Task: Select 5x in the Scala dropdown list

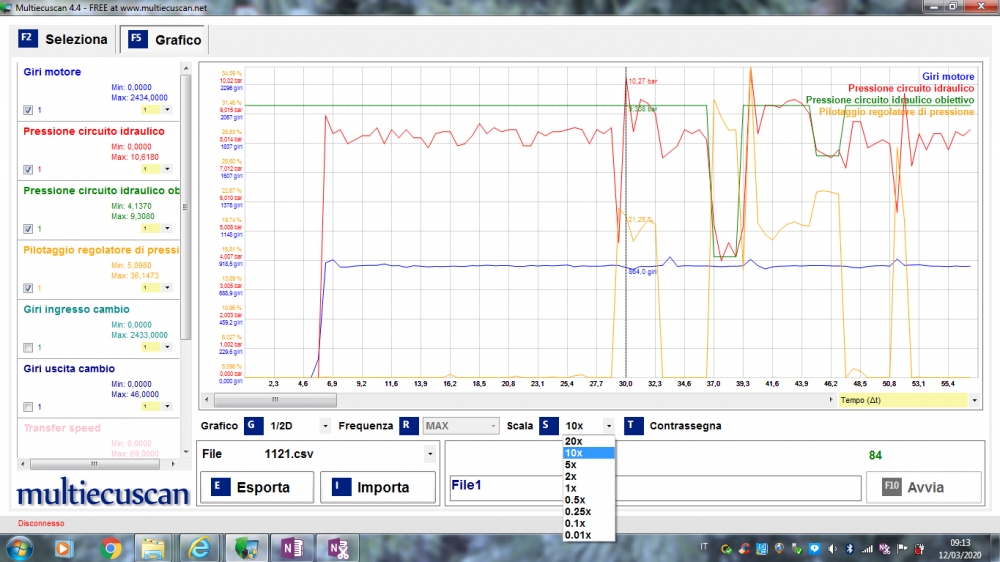Action: point(571,465)
